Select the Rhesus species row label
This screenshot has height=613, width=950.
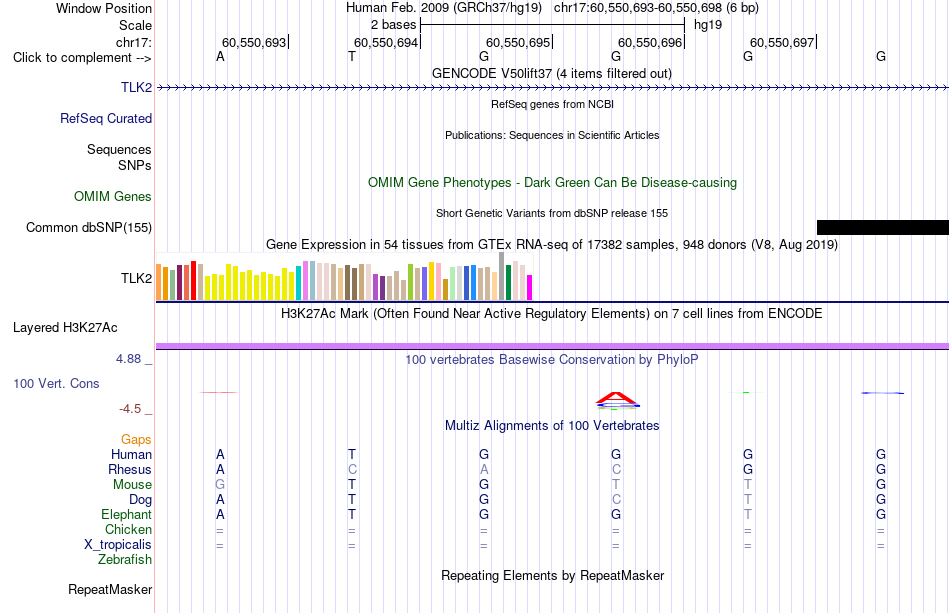tap(130, 469)
